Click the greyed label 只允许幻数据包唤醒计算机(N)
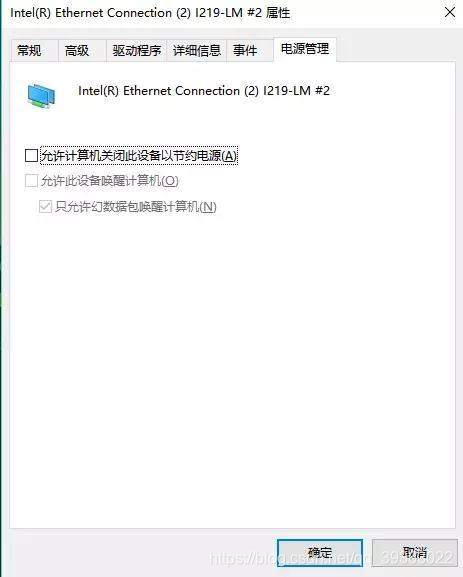Image resolution: width=463 pixels, height=577 pixels. [x=135, y=206]
